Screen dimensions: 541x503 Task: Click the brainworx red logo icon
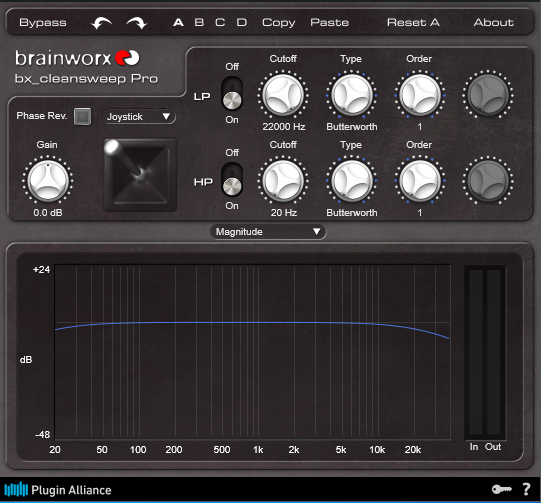(x=127, y=58)
